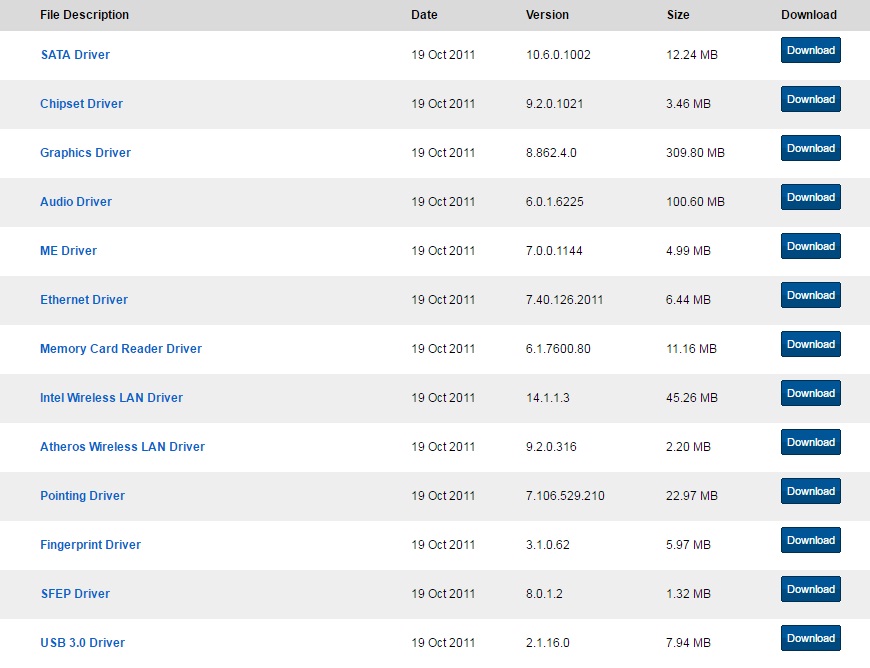Open the USB 3.0 Driver link
Viewport: 870px width, 668px height.
pyautogui.click(x=83, y=642)
